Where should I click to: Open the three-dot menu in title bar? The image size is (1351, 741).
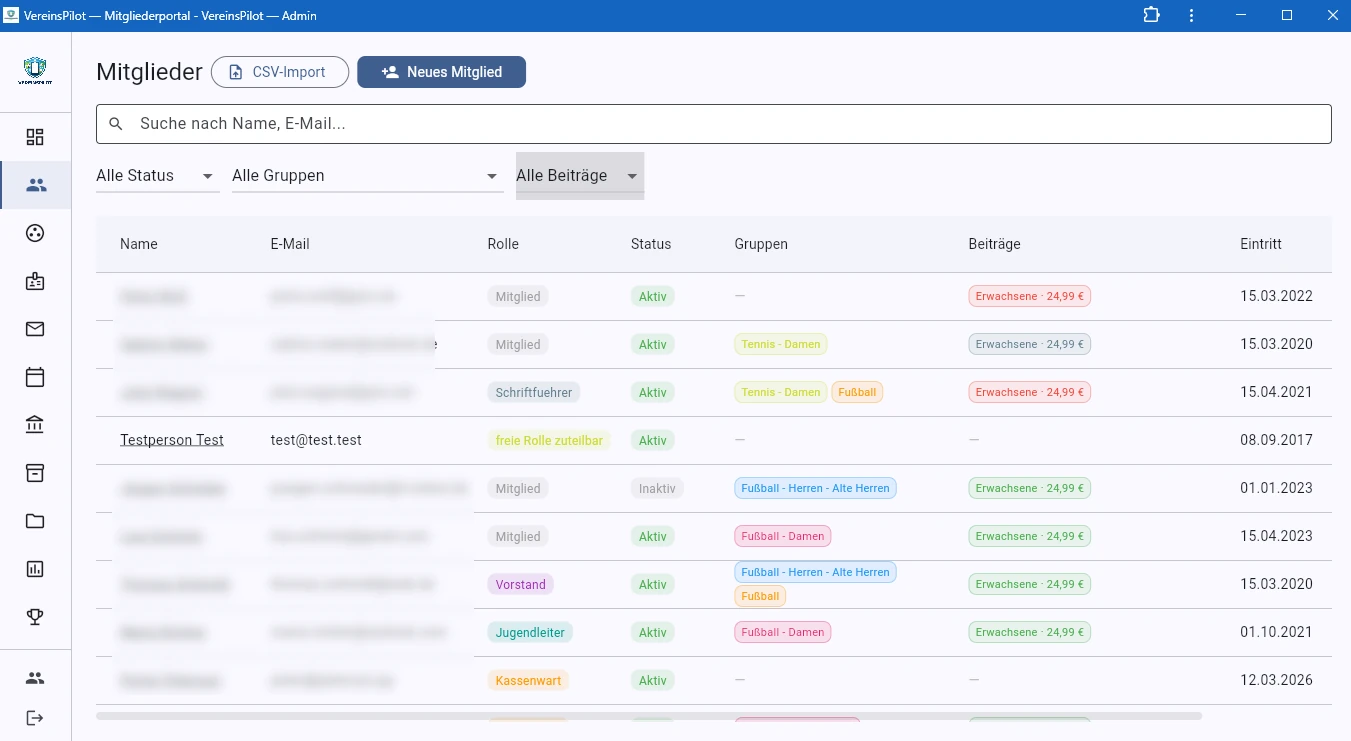point(1191,15)
